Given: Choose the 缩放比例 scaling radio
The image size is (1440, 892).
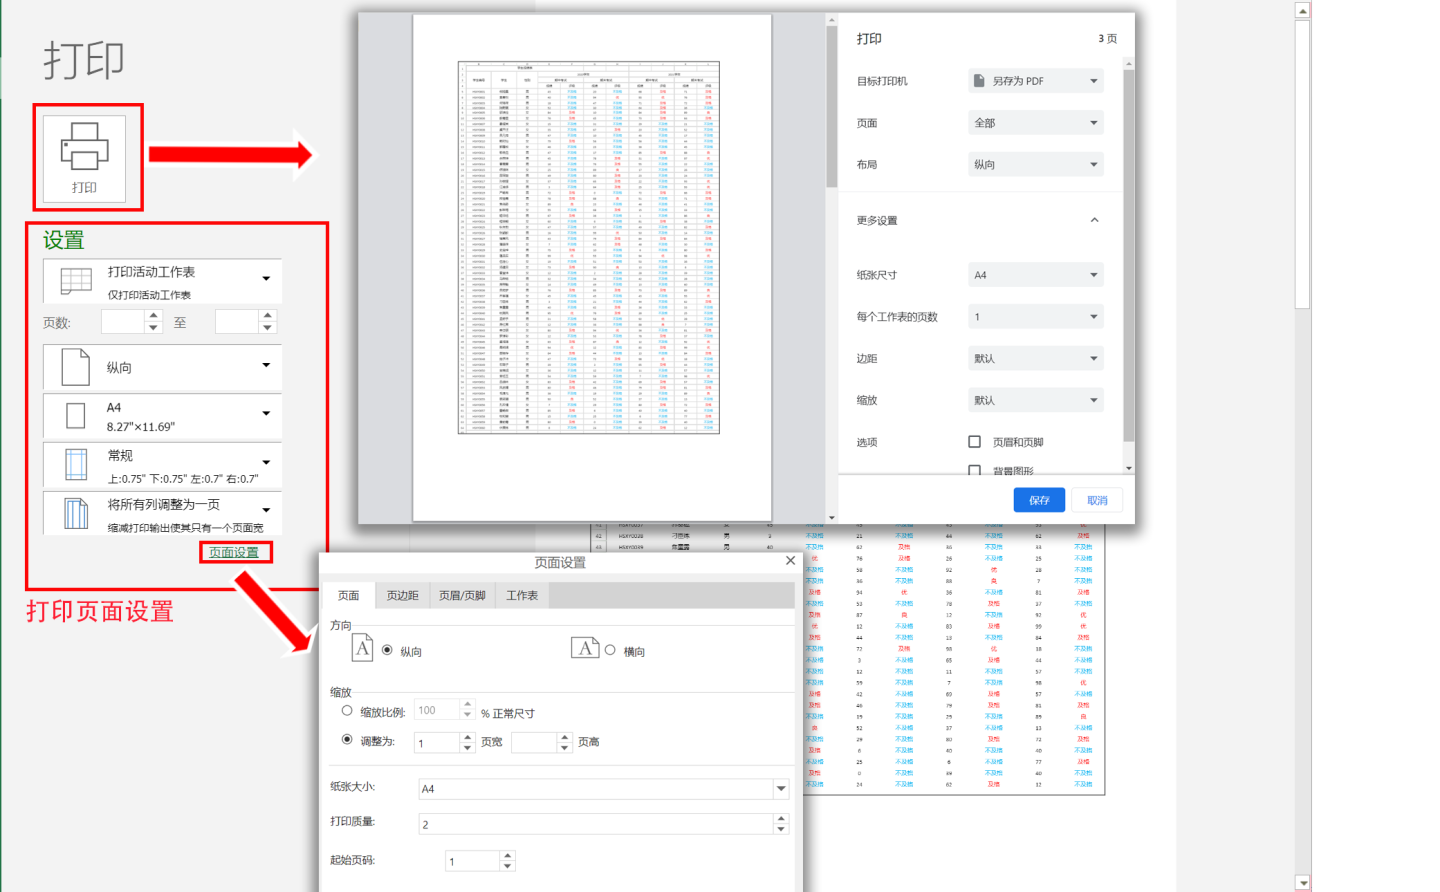Looking at the screenshot, I should [347, 711].
